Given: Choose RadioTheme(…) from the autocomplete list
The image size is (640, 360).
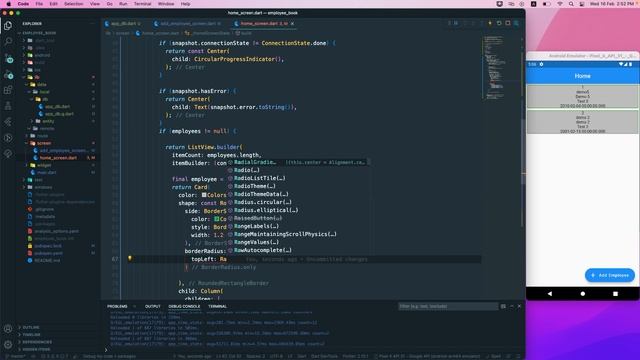Looking at the screenshot, I should (299, 186).
